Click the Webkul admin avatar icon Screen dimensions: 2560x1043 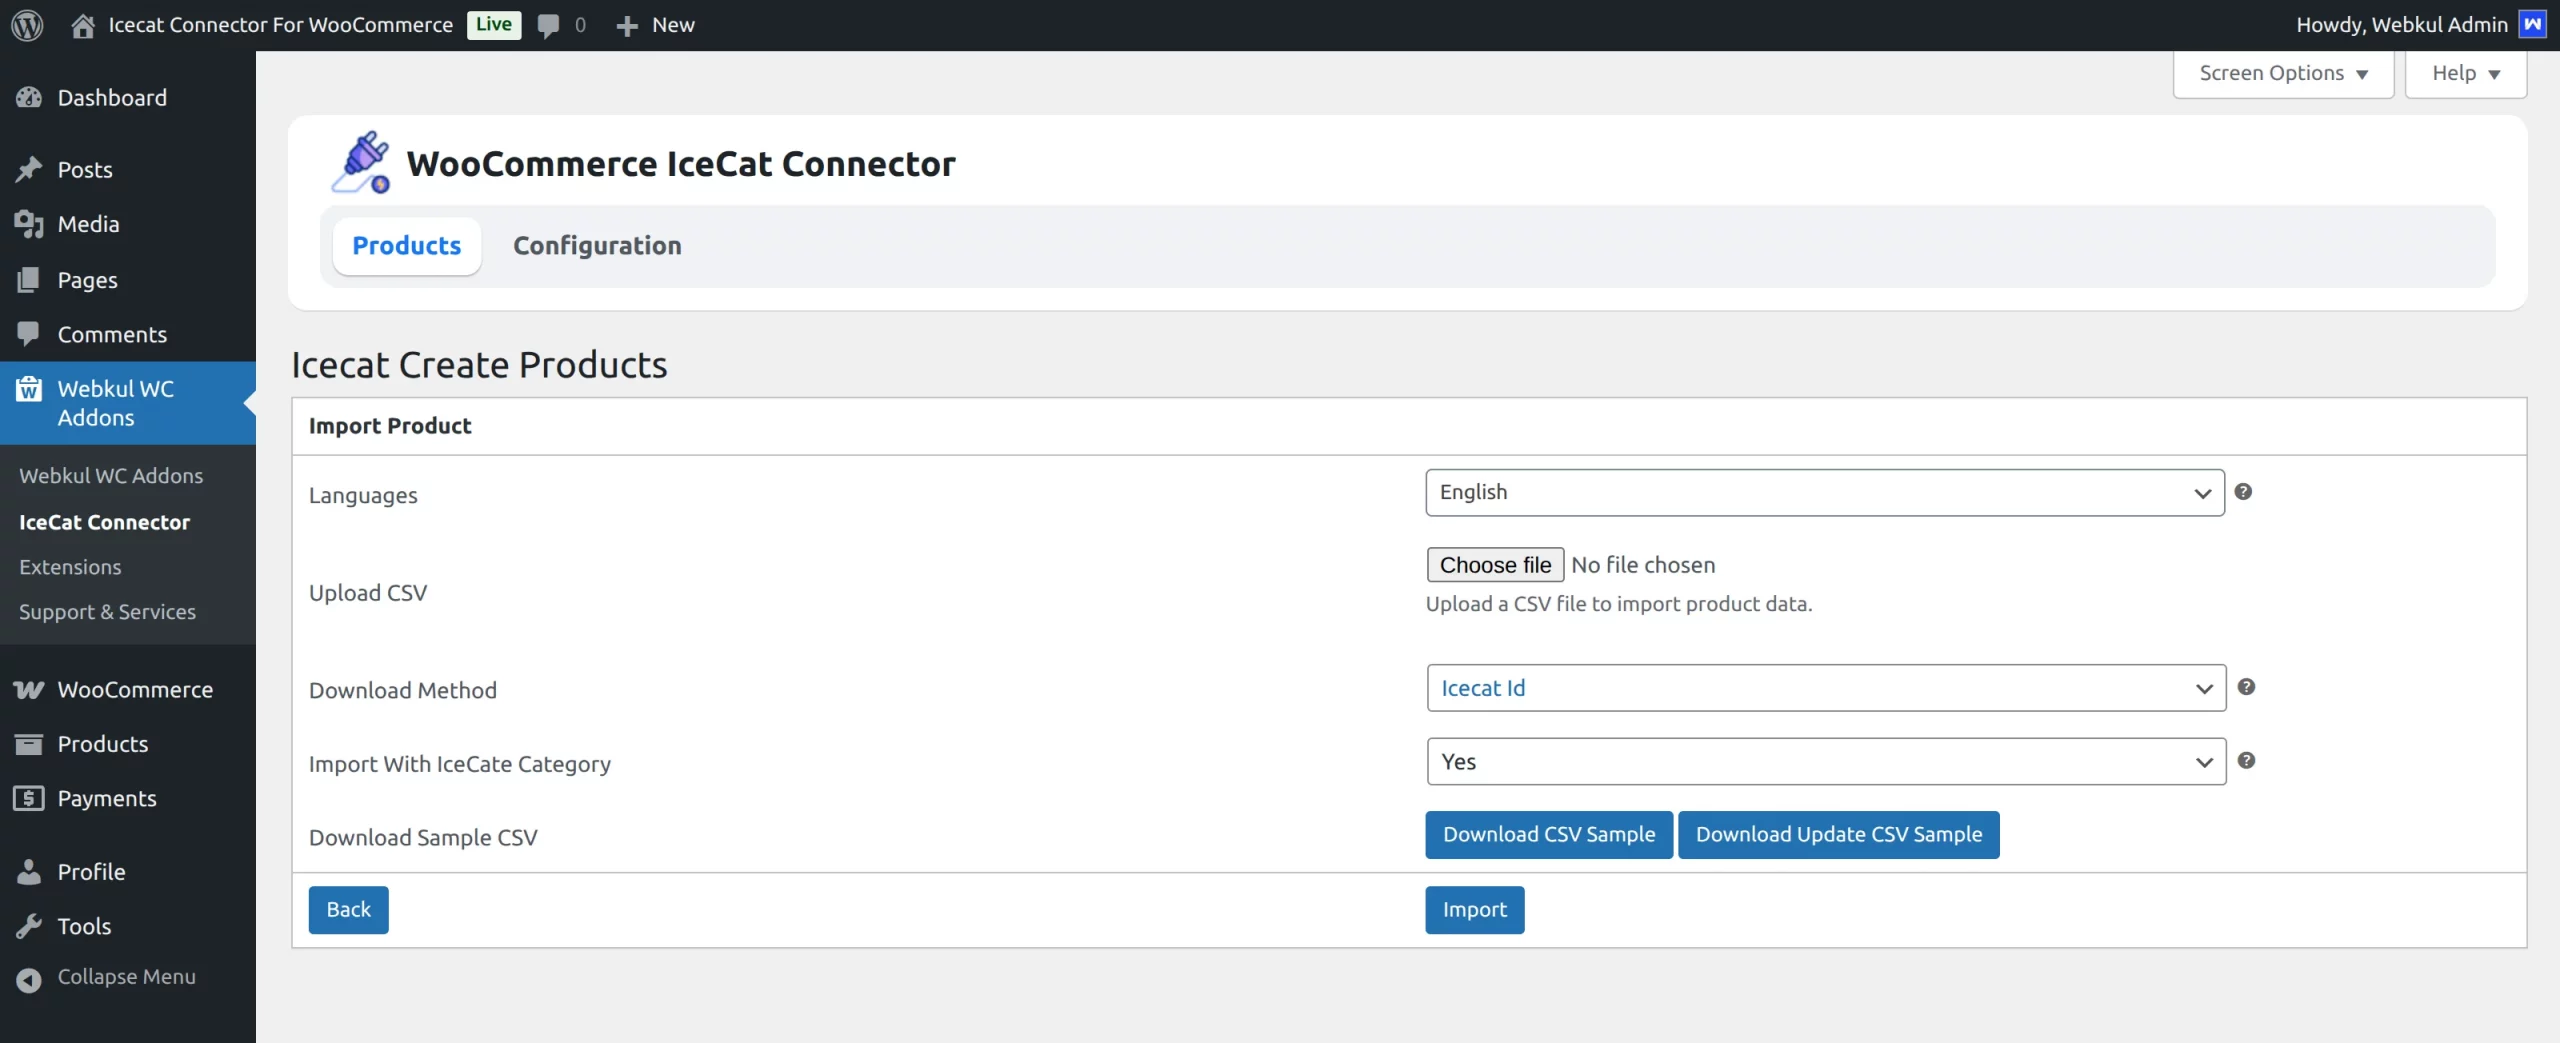point(2533,25)
